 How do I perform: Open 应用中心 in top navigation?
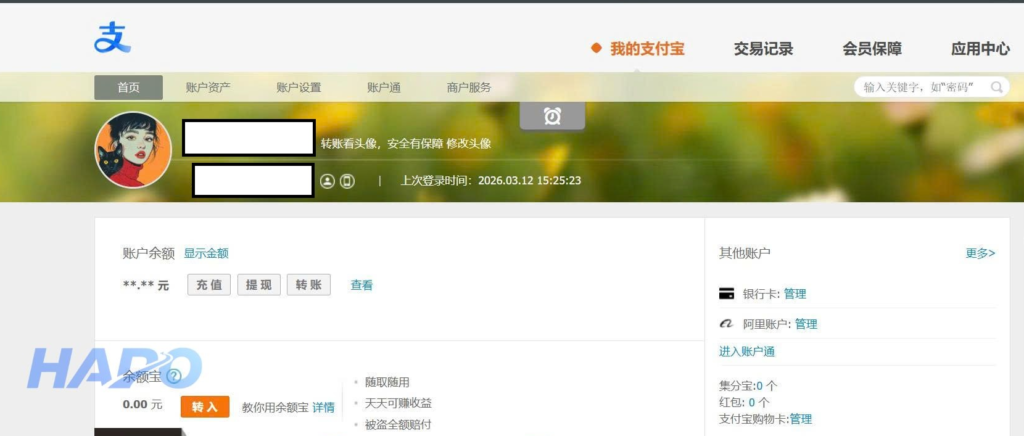[980, 48]
